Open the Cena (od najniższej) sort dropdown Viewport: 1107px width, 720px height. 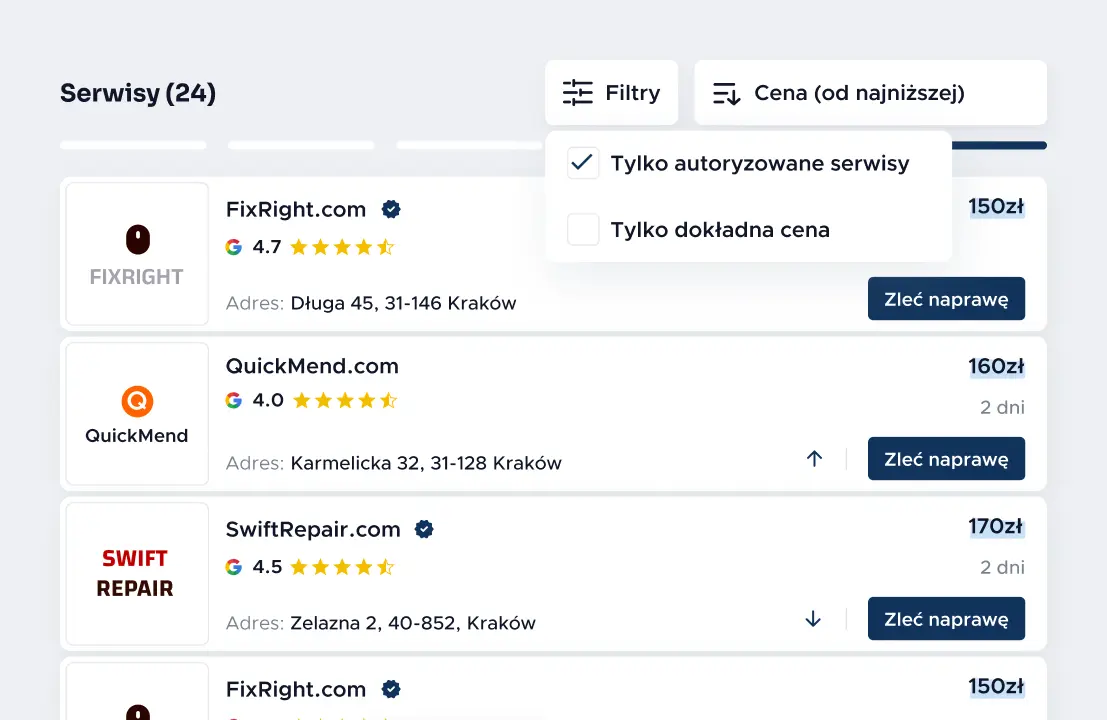click(x=870, y=92)
